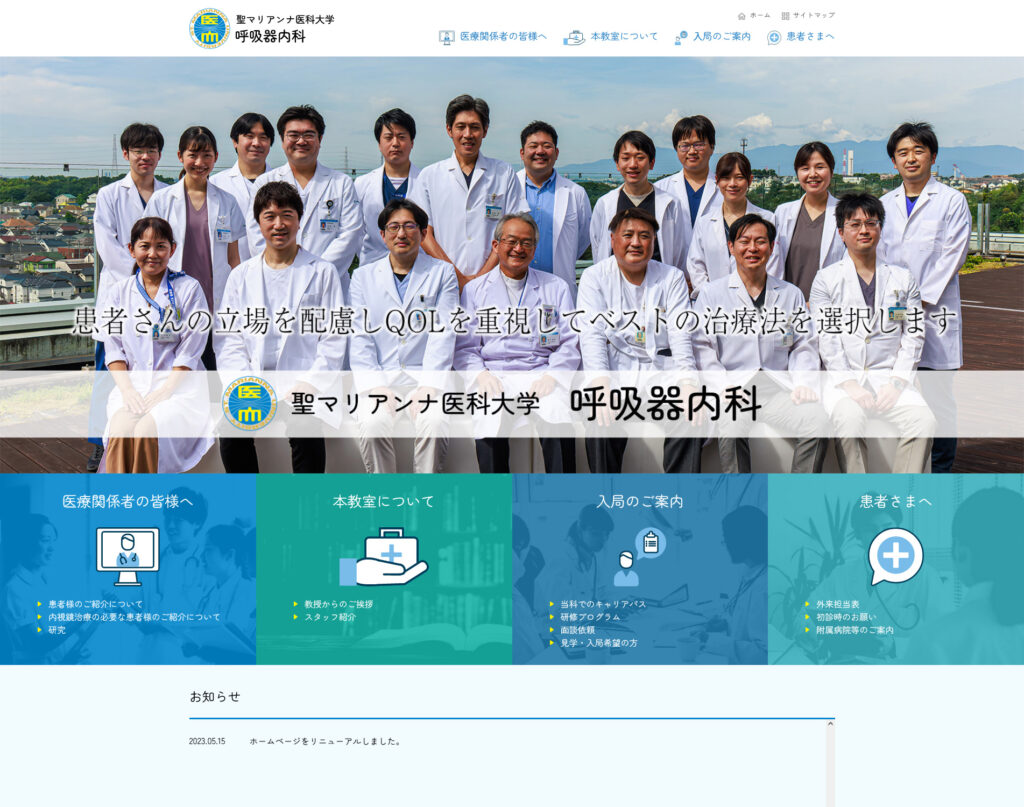Click the home icon beside ホーム
Viewport: 1024px width, 807px height.
point(741,16)
